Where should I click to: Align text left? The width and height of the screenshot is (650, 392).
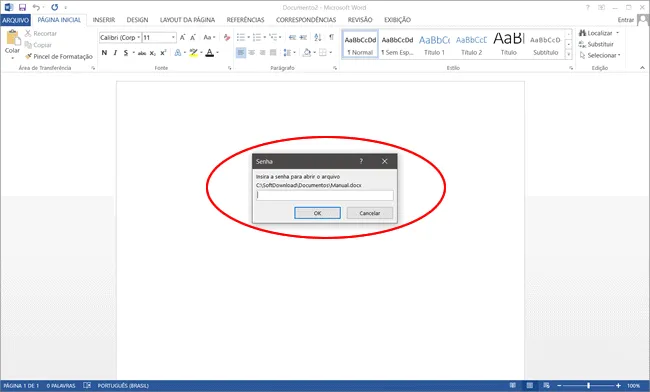(241, 53)
